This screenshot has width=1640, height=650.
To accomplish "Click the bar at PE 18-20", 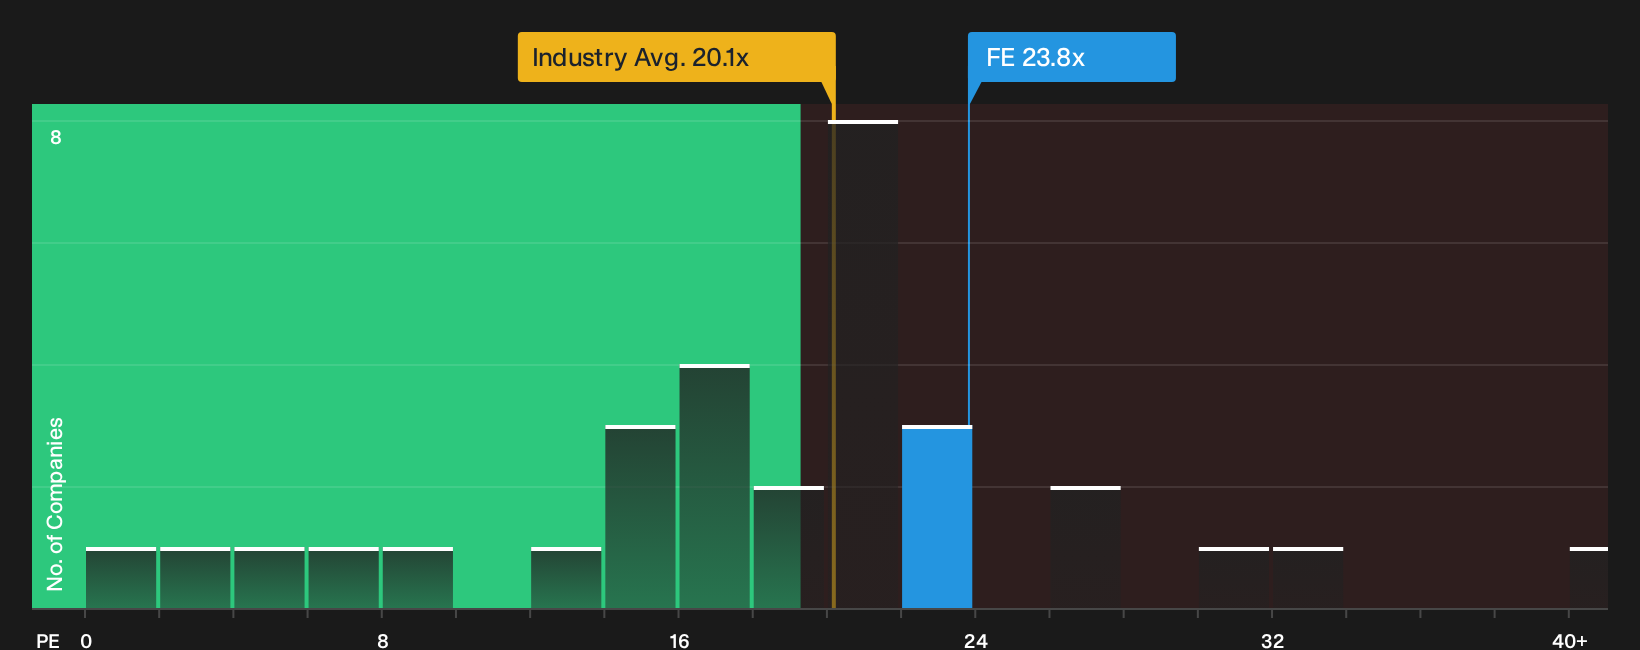I will pos(789,547).
